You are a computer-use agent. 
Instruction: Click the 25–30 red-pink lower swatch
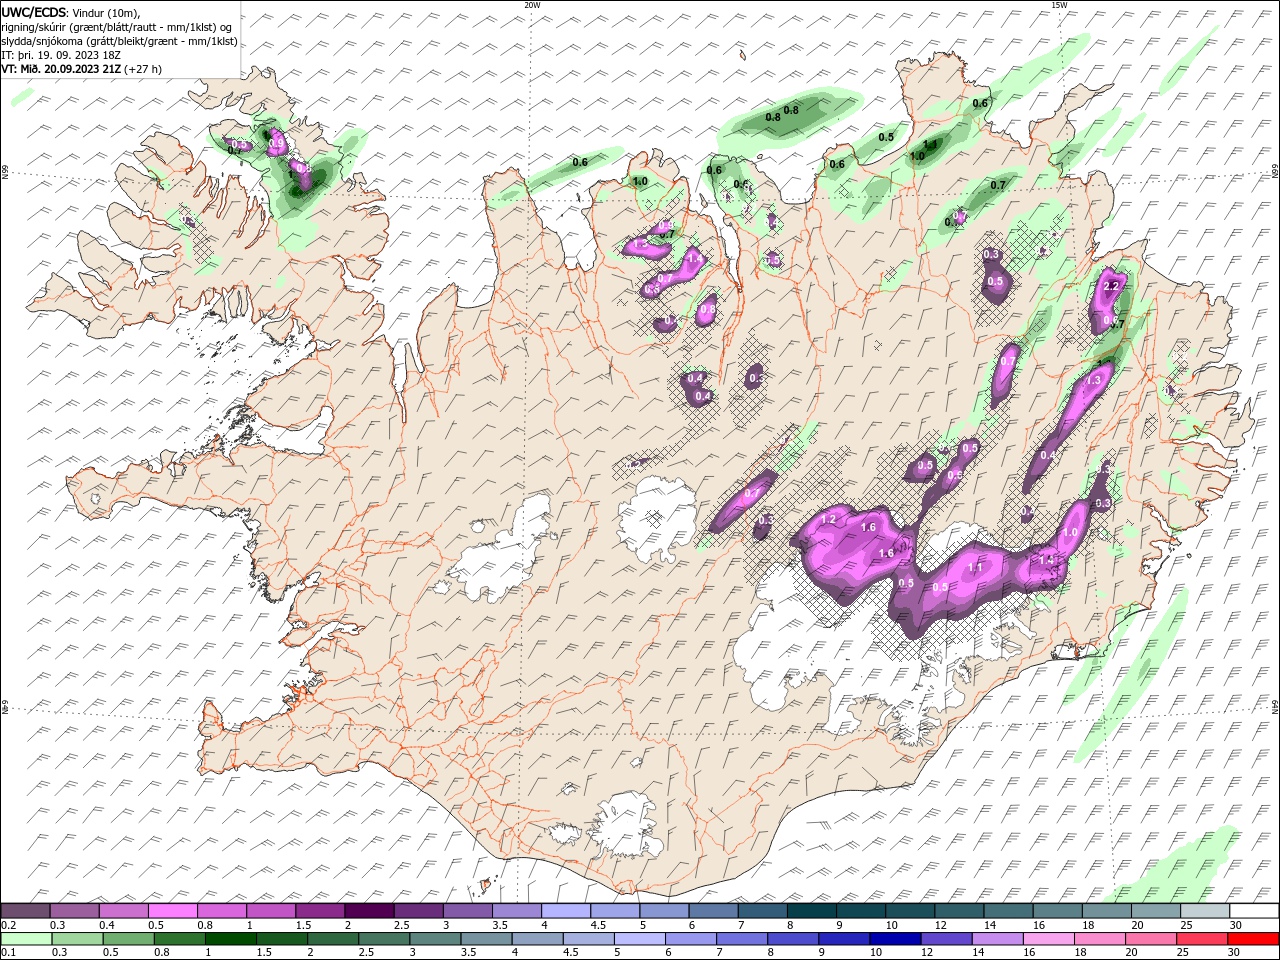tap(1202, 939)
